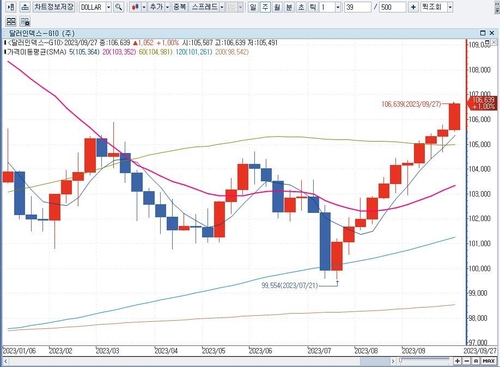The height and width of the screenshot is (367, 500).
Task: Click the MAX button
Action: point(489,361)
